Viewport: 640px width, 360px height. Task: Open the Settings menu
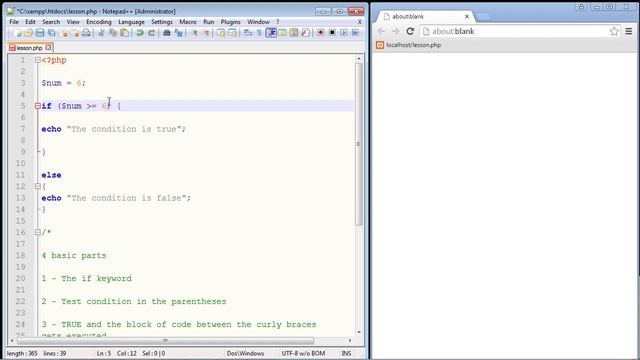click(x=162, y=22)
